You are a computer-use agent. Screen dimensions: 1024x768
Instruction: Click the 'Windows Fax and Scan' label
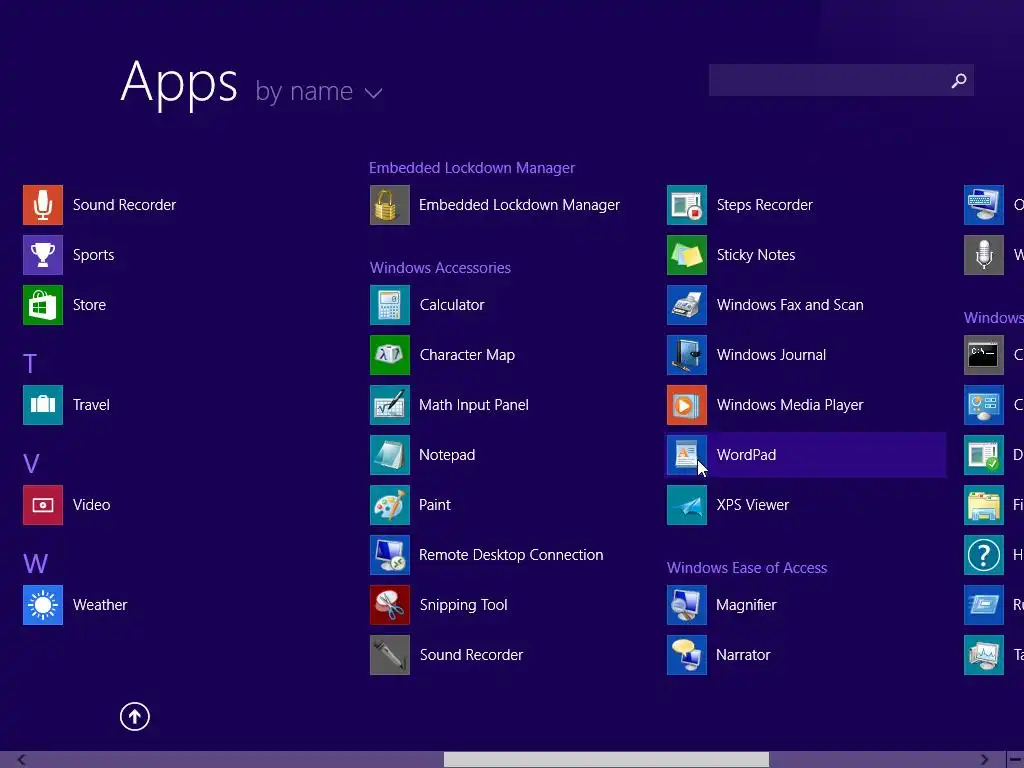[790, 305]
